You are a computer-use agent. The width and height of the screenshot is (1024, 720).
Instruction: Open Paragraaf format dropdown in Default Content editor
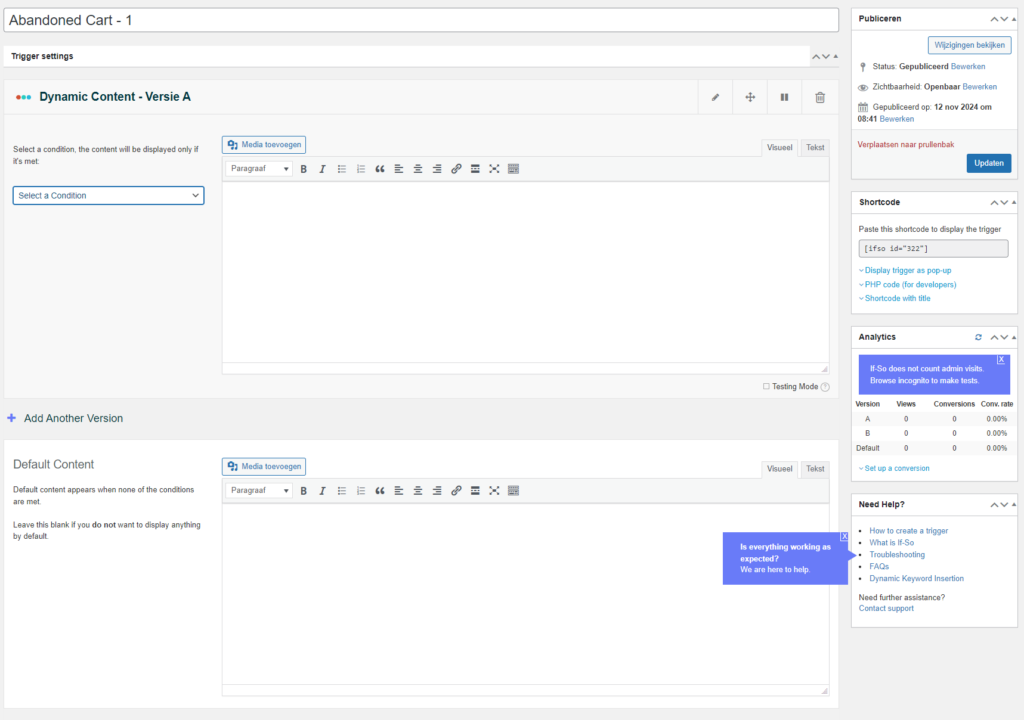(259, 491)
